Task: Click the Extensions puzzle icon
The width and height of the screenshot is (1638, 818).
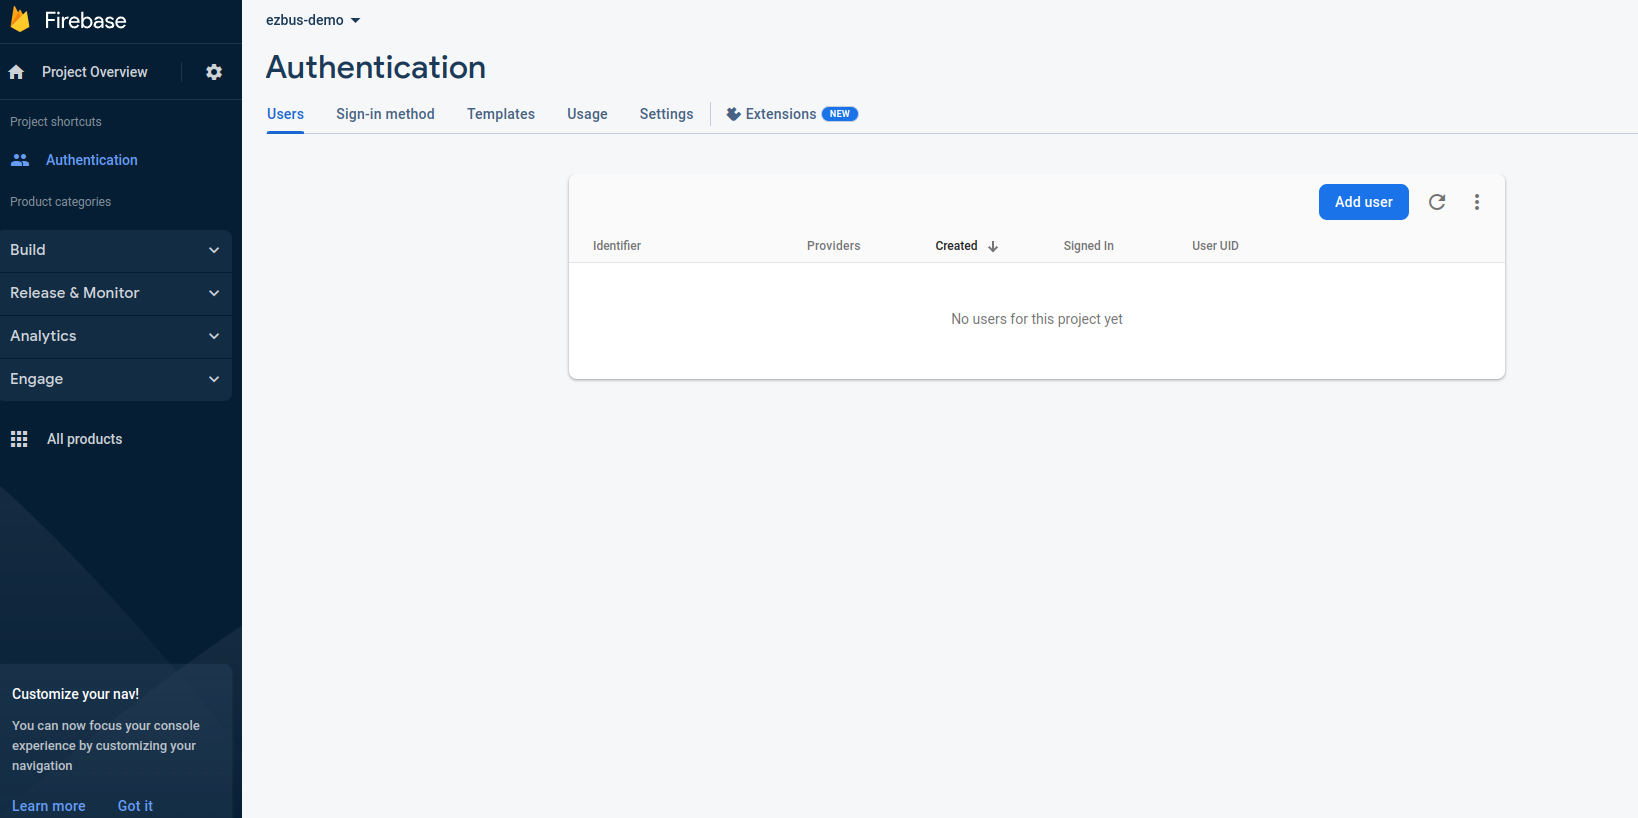Action: (x=733, y=114)
